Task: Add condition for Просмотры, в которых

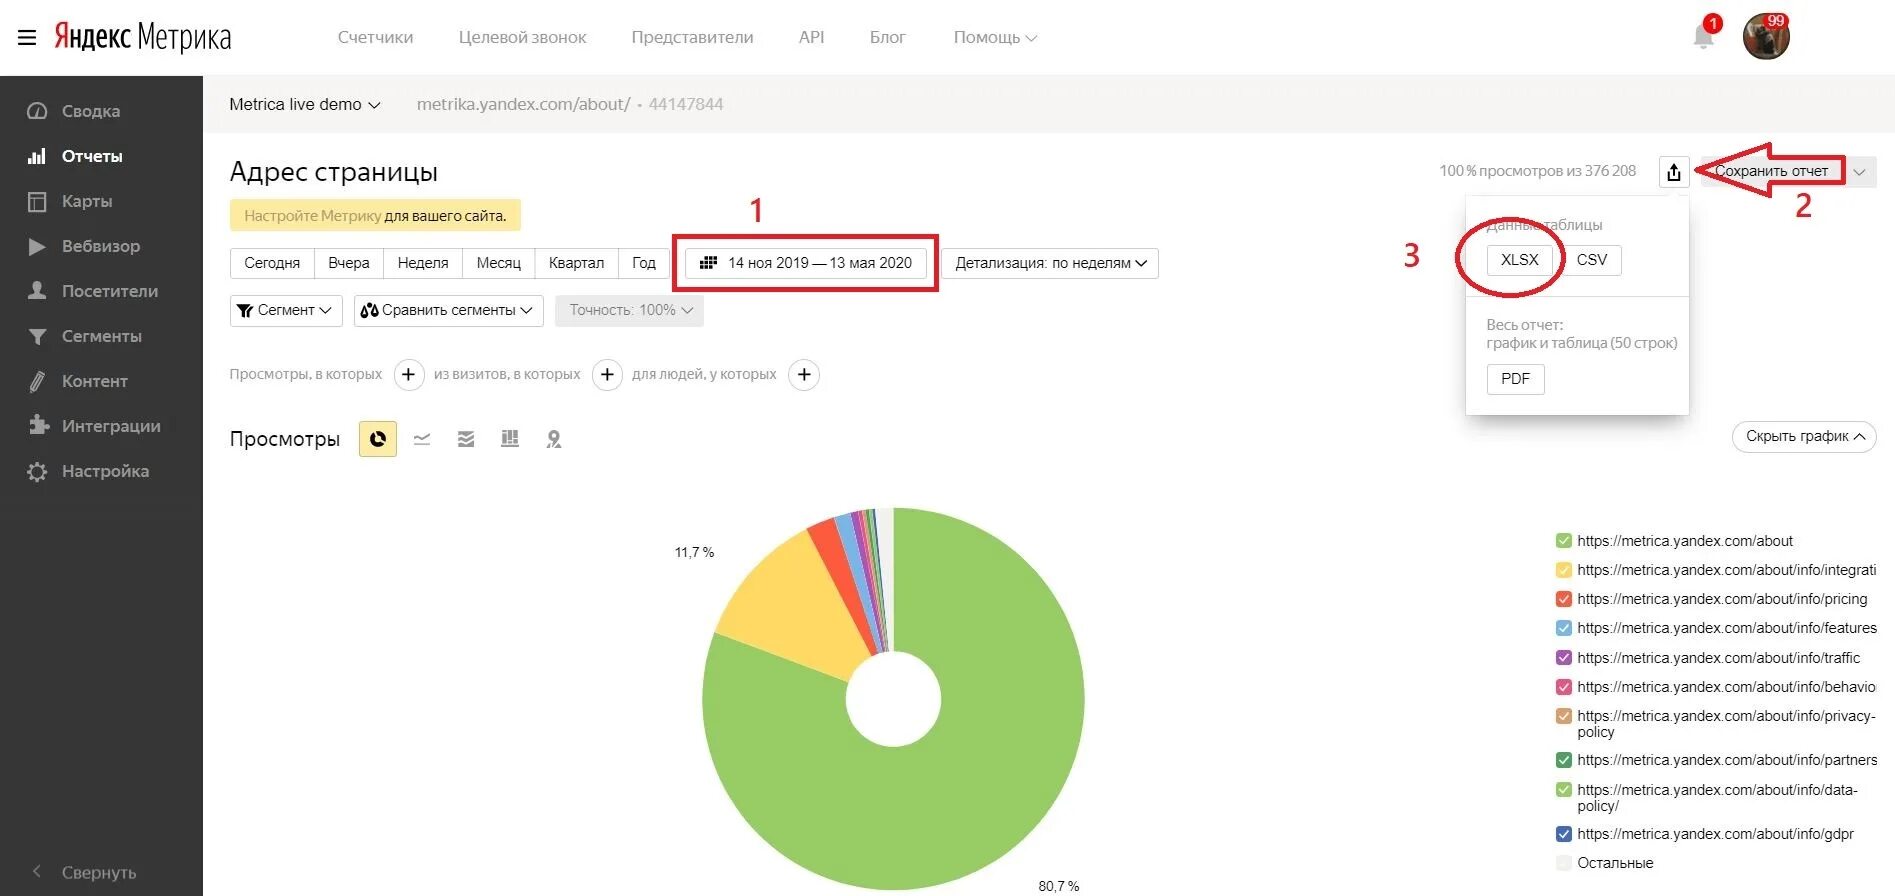Action: click(408, 375)
